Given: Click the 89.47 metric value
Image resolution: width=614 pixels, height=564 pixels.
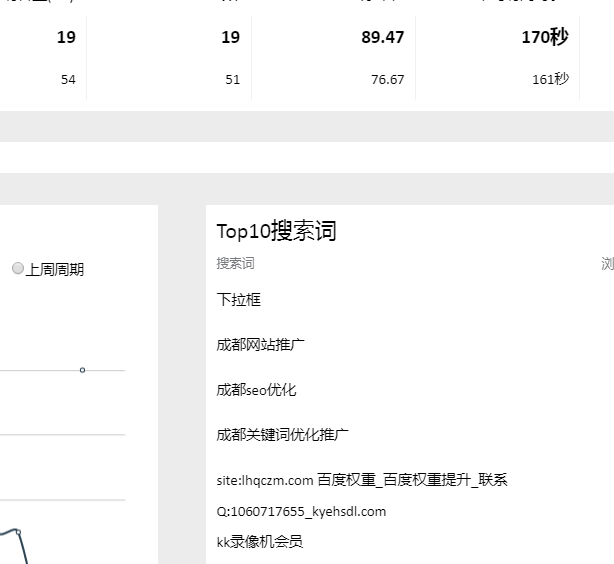Looking at the screenshot, I should coord(383,38).
